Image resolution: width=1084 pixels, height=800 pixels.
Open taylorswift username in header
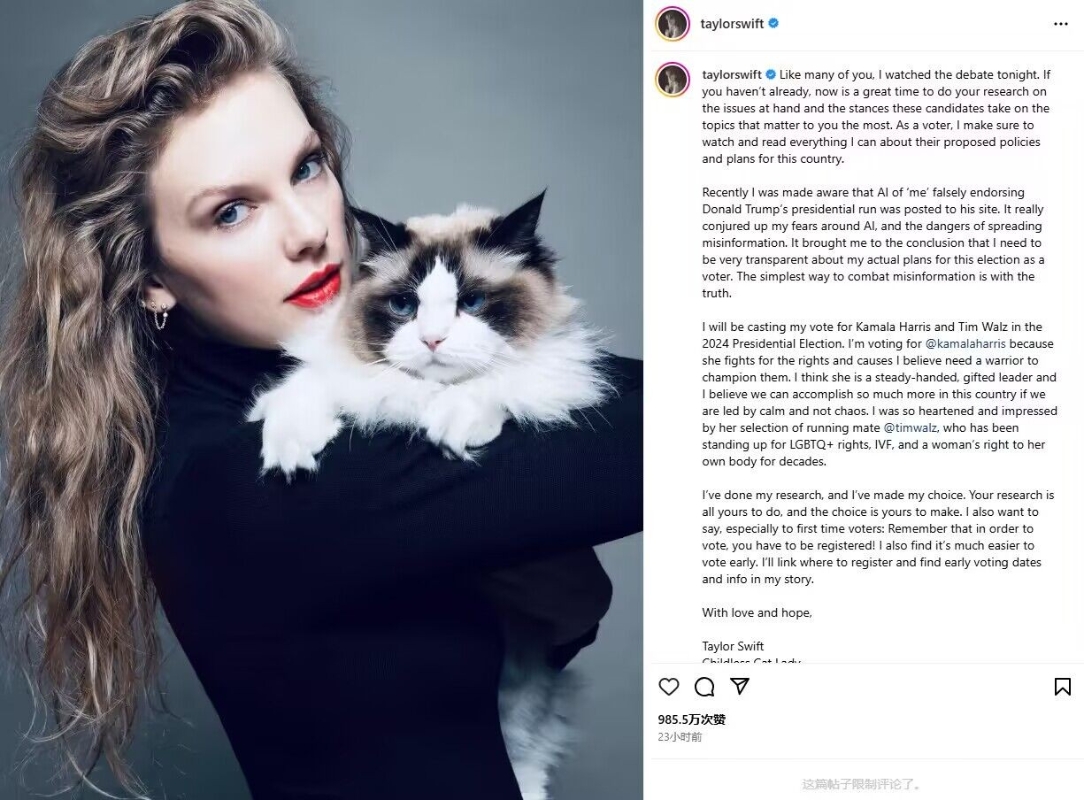731,24
